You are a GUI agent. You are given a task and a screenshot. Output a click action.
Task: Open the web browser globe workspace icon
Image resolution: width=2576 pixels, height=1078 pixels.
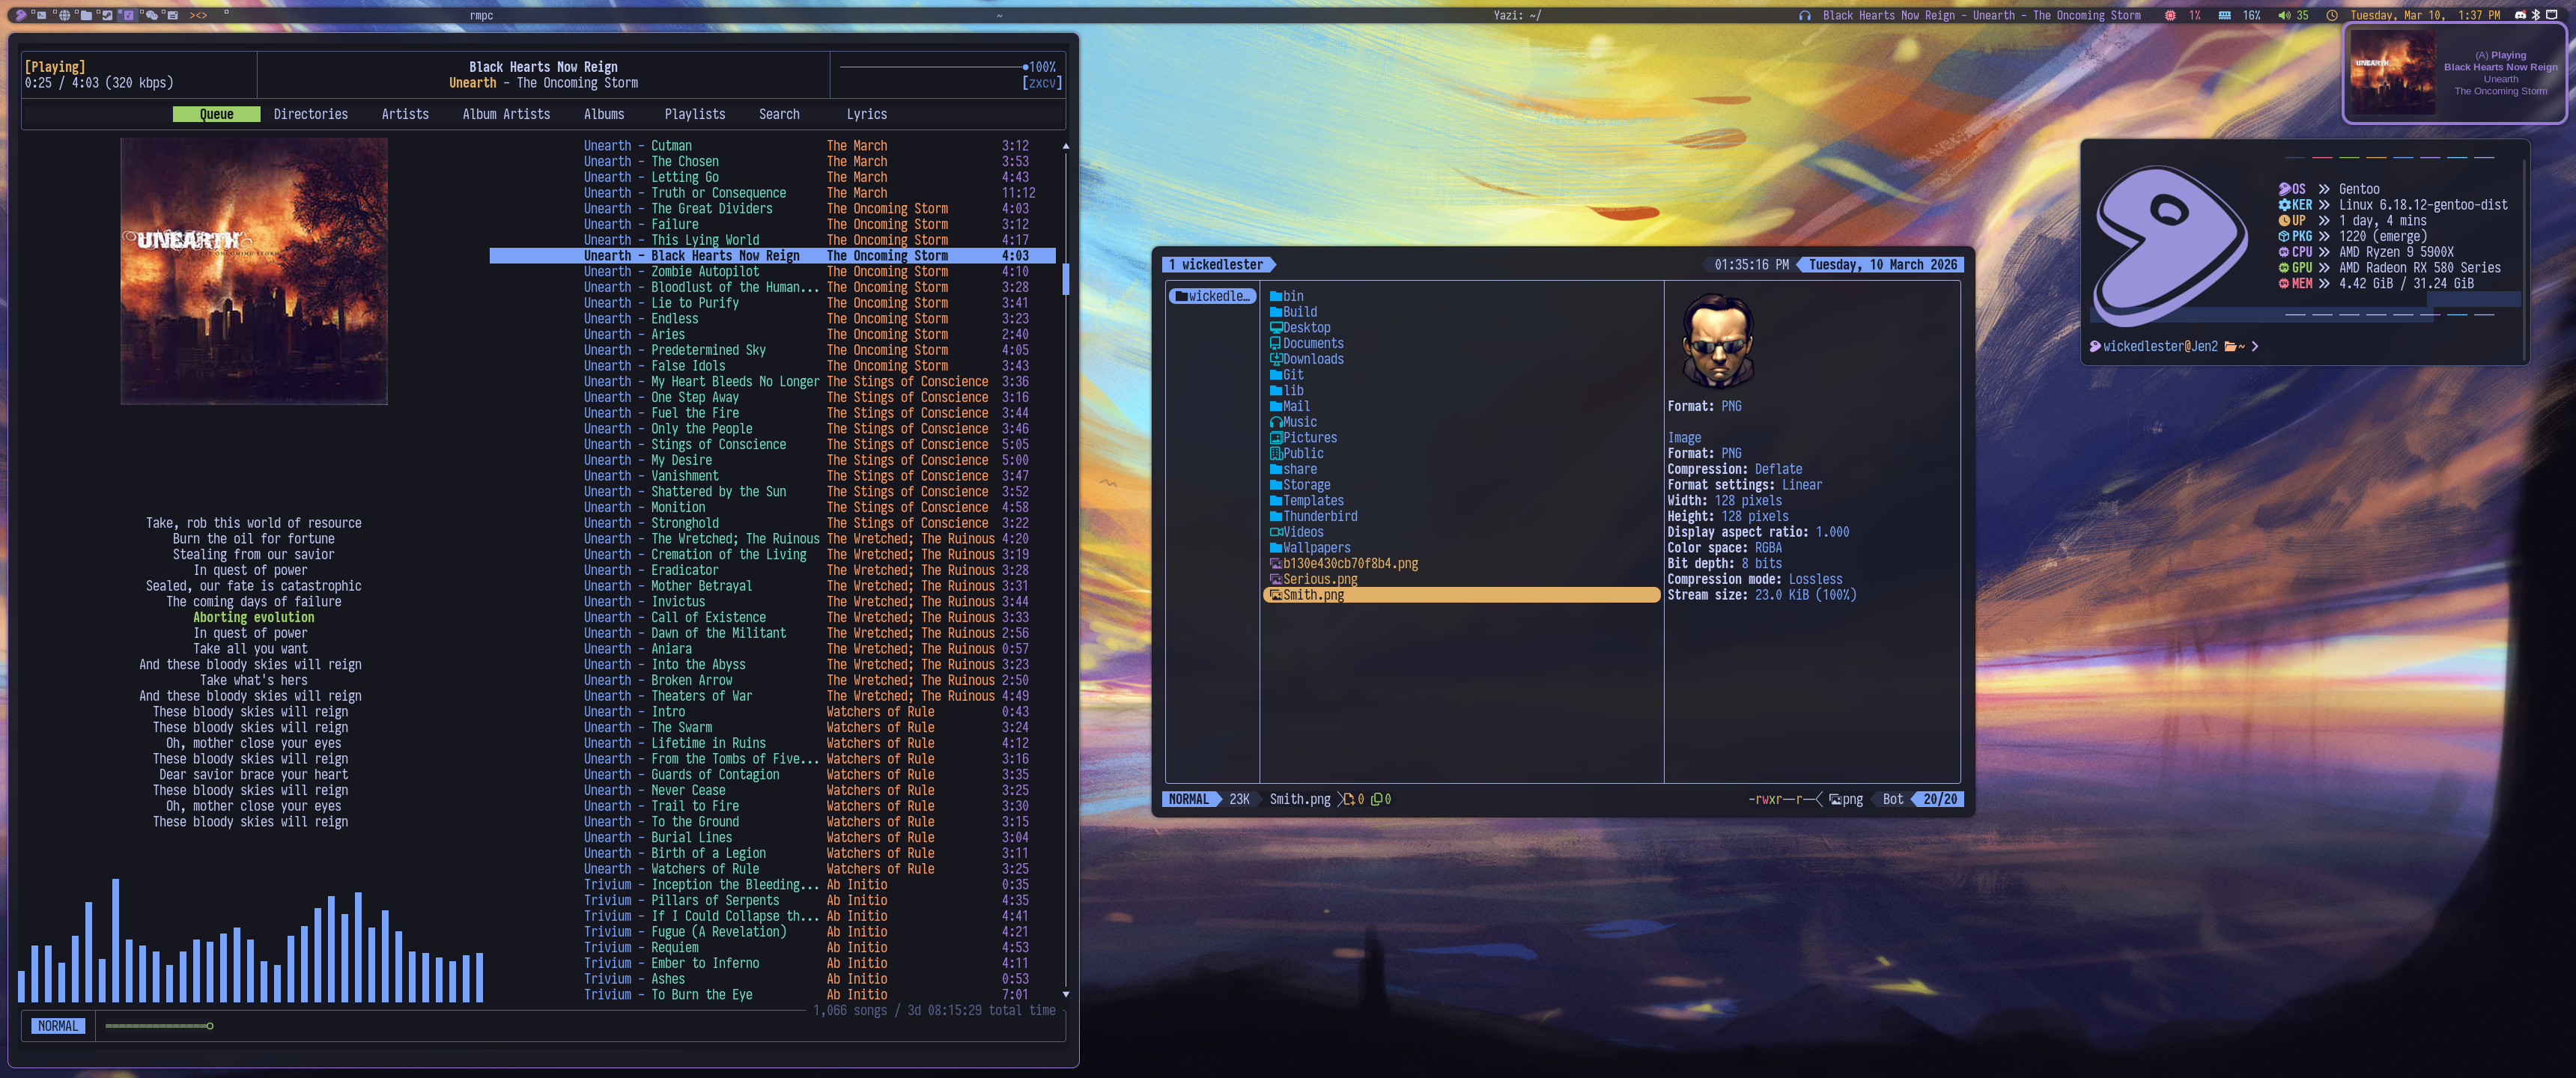(65, 15)
